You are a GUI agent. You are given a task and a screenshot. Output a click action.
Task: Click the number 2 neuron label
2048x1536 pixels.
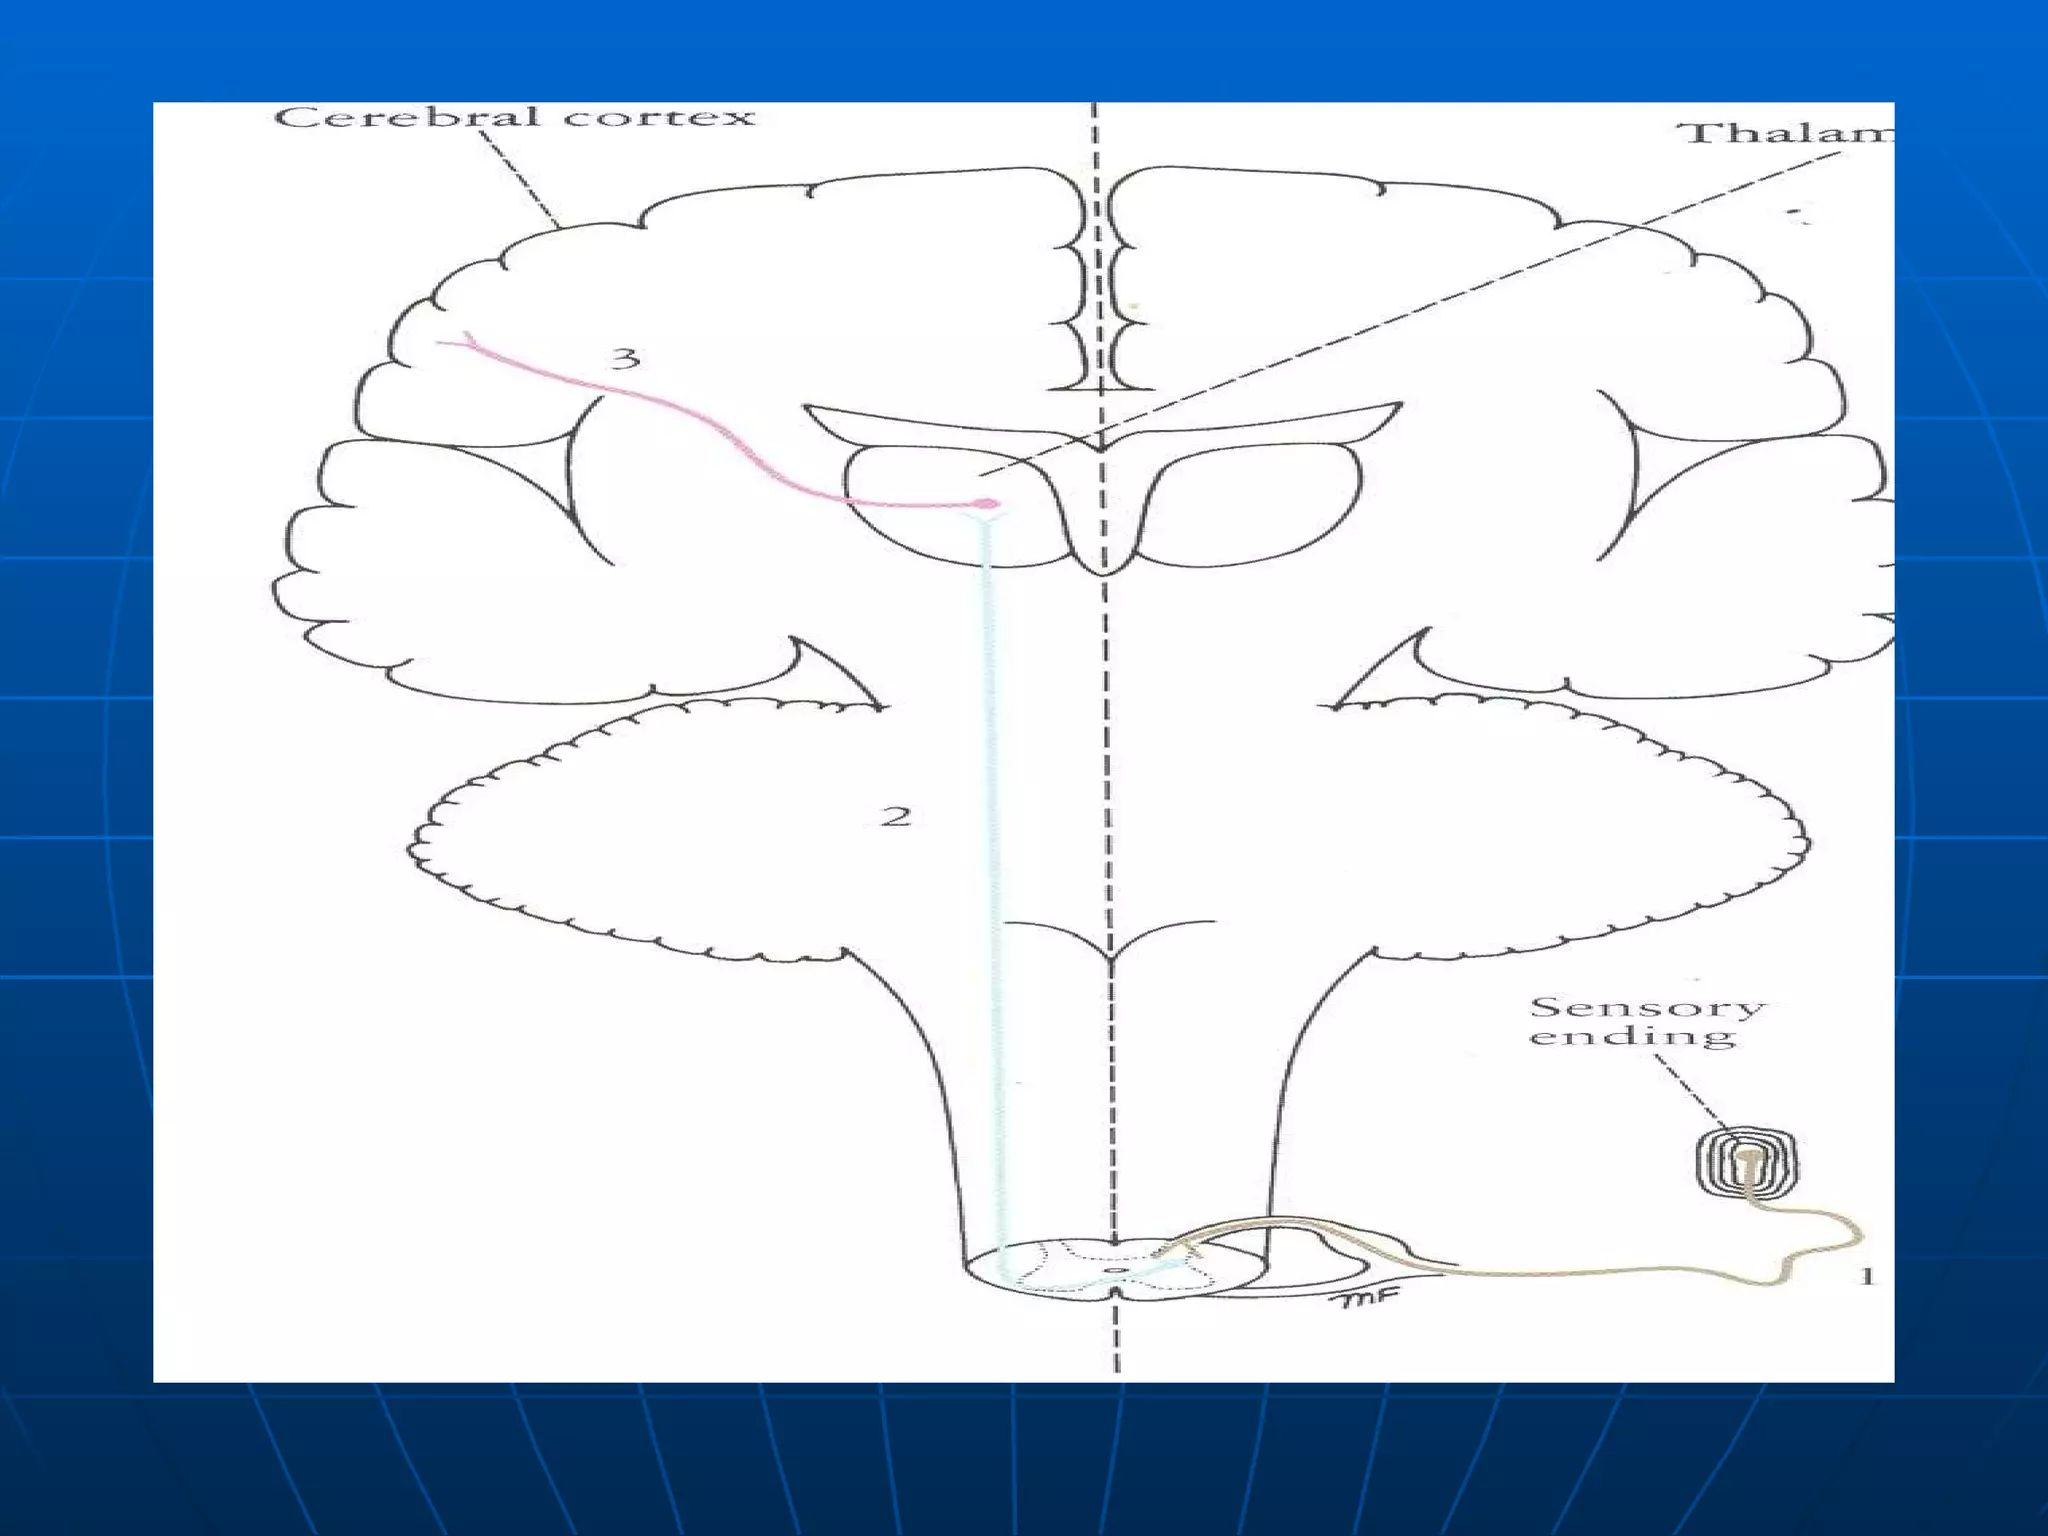click(x=895, y=816)
